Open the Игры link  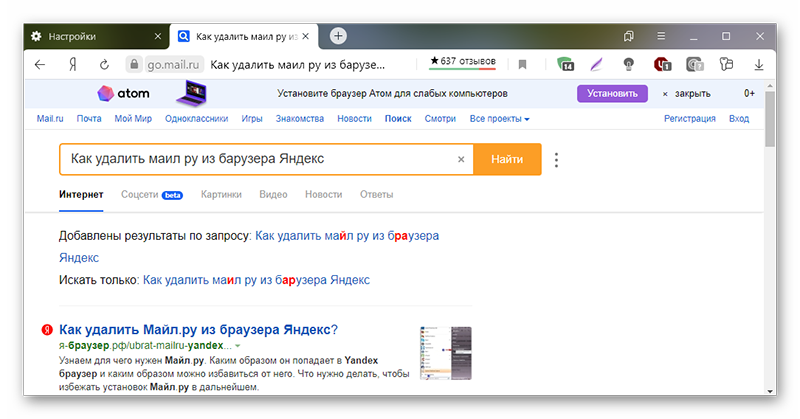click(252, 118)
